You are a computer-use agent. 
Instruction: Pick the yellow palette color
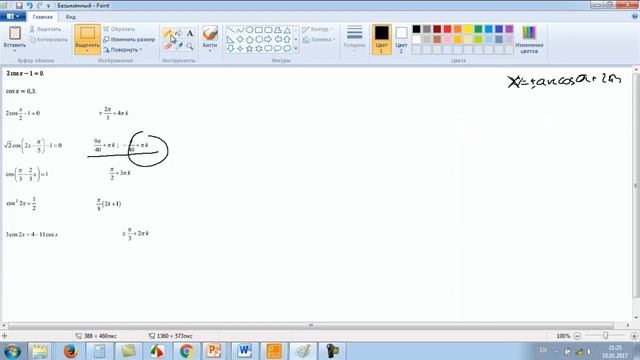tap(468, 29)
